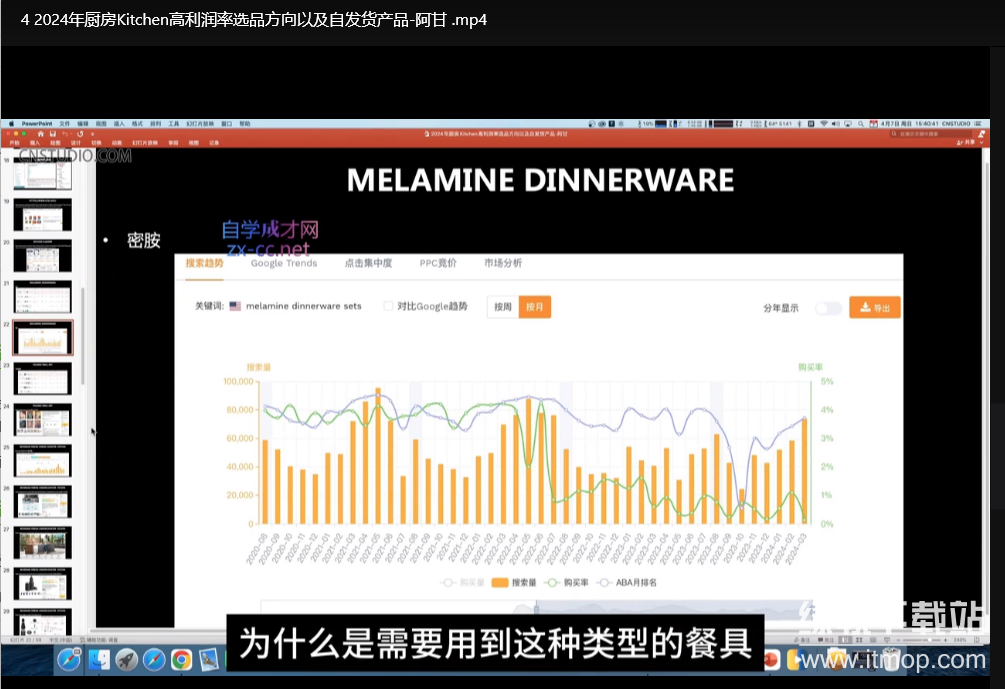Check the 对比Google趋势 checkbox
Image resolution: width=1005 pixels, height=689 pixels.
(389, 306)
